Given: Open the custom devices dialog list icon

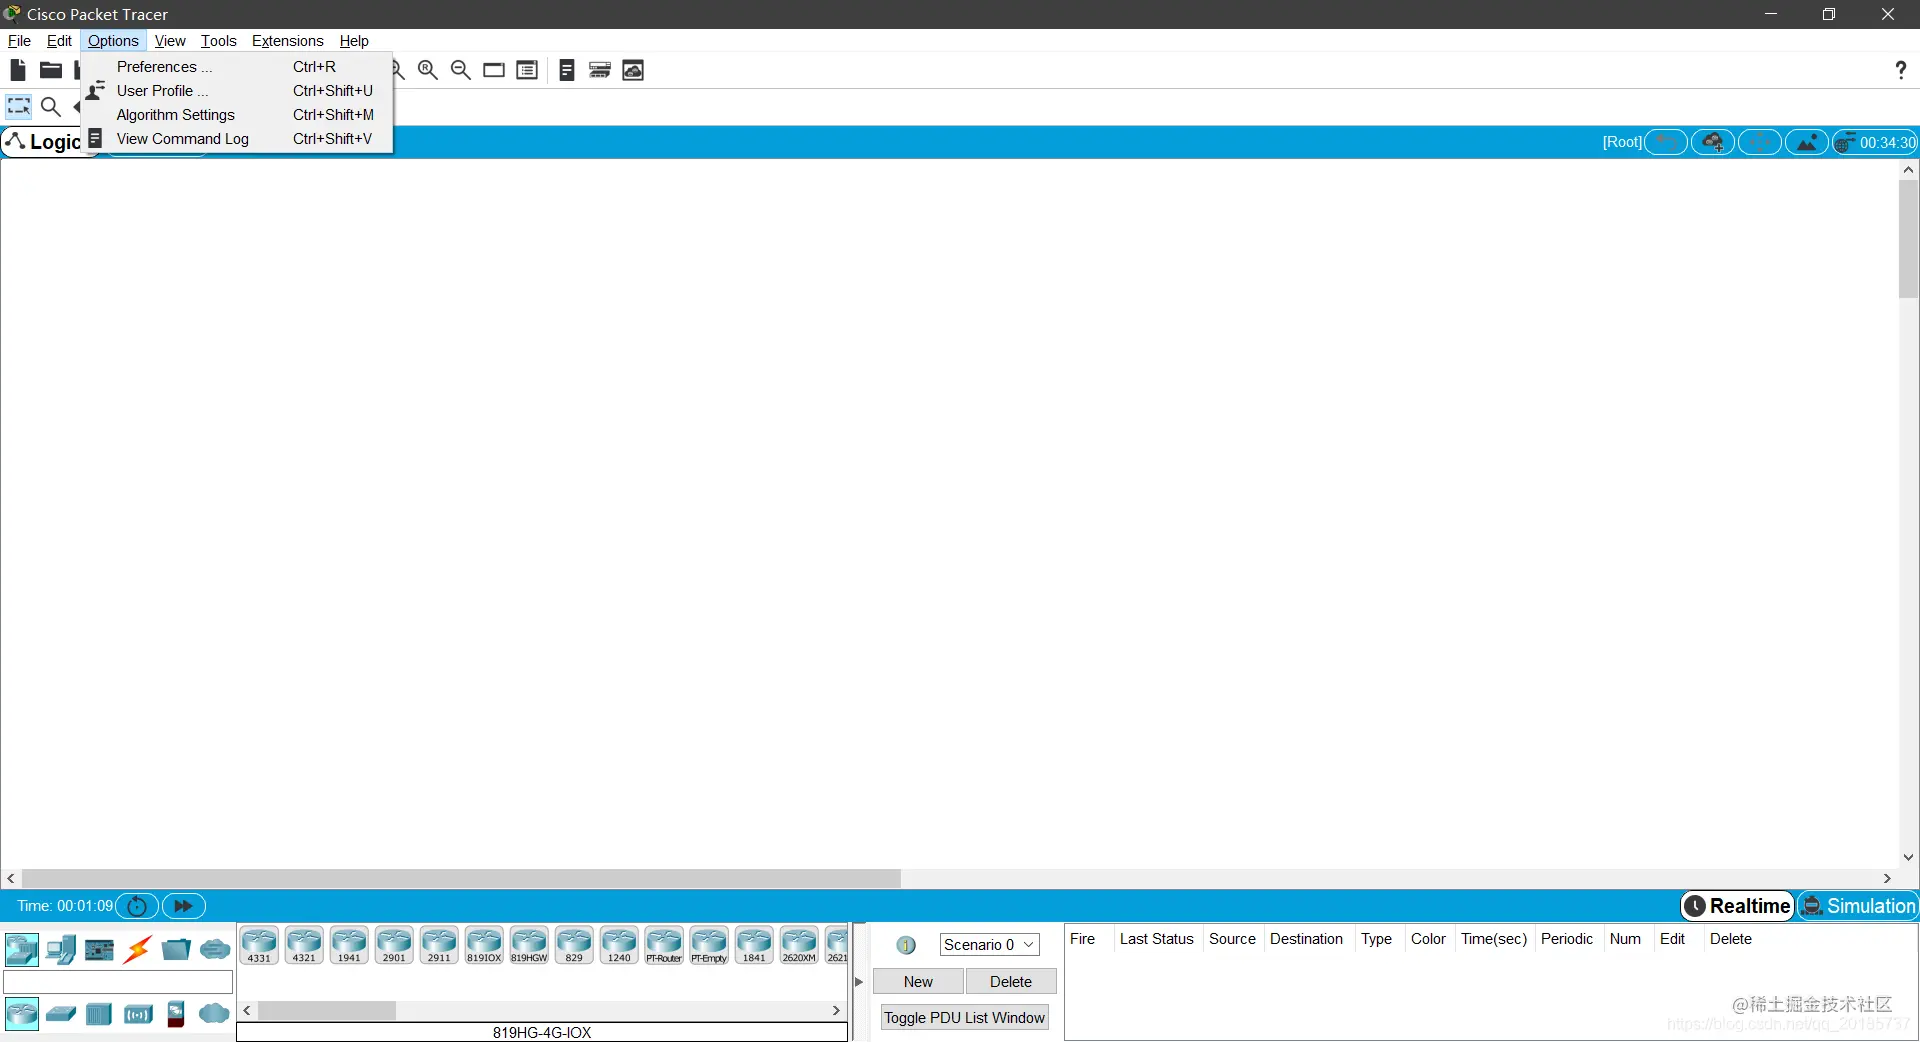Looking at the screenshot, I should [527, 70].
